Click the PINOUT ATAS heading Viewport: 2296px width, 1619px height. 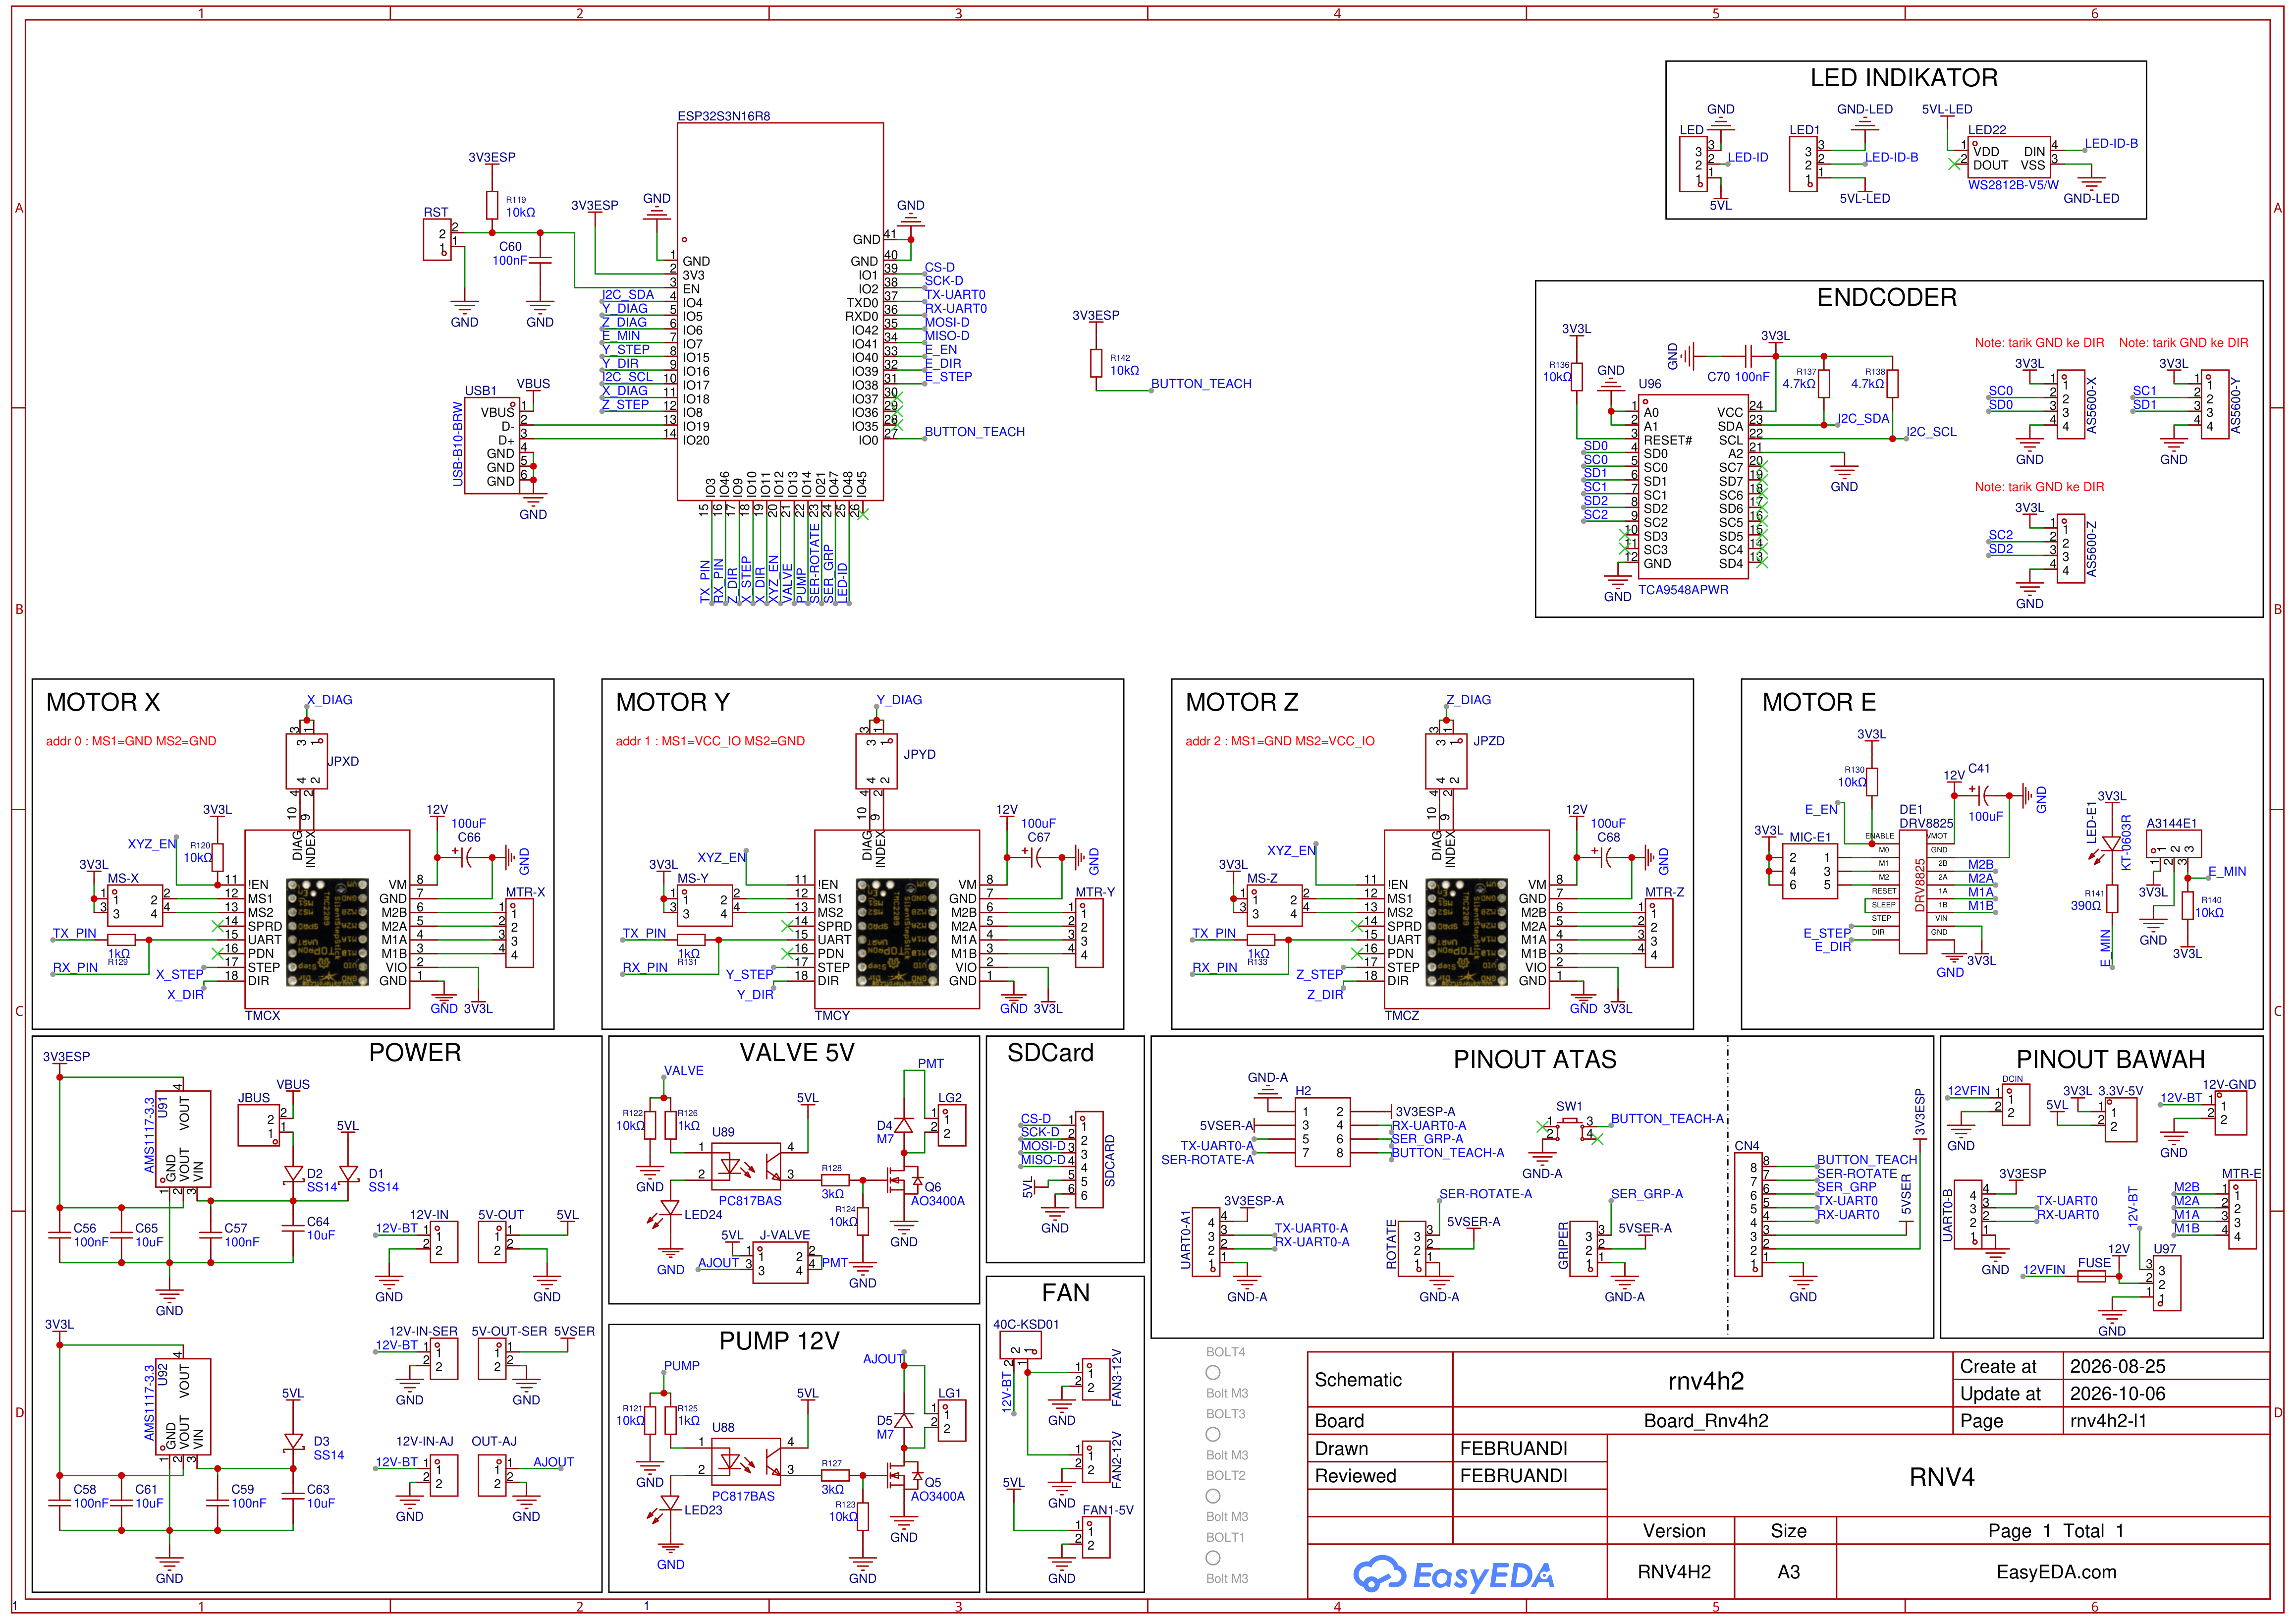[1534, 1059]
